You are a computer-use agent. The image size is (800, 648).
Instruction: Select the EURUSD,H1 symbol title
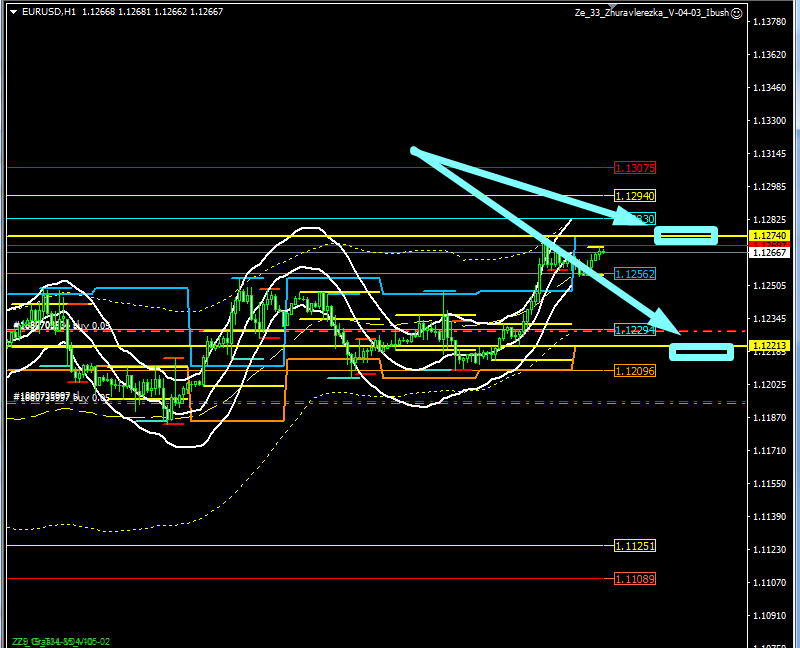click(49, 12)
